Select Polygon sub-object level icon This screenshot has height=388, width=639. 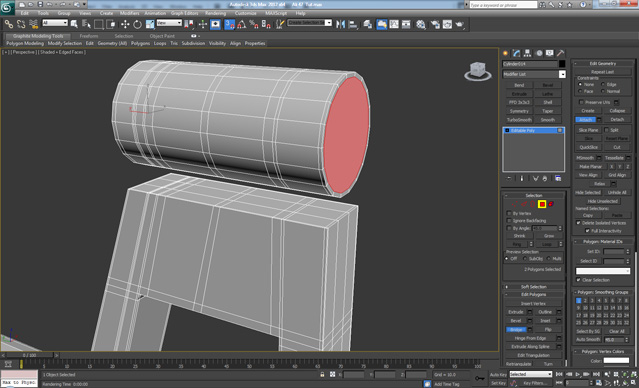click(x=542, y=204)
